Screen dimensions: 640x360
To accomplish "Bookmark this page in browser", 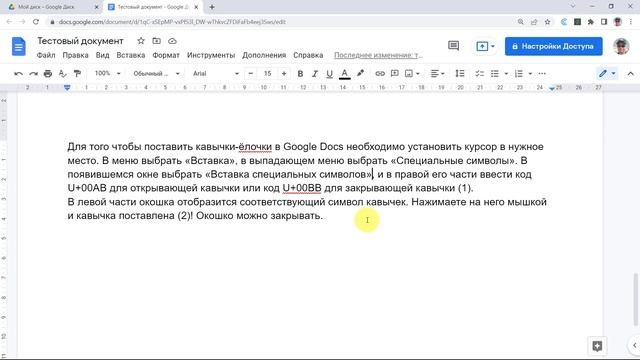I will coord(547,22).
